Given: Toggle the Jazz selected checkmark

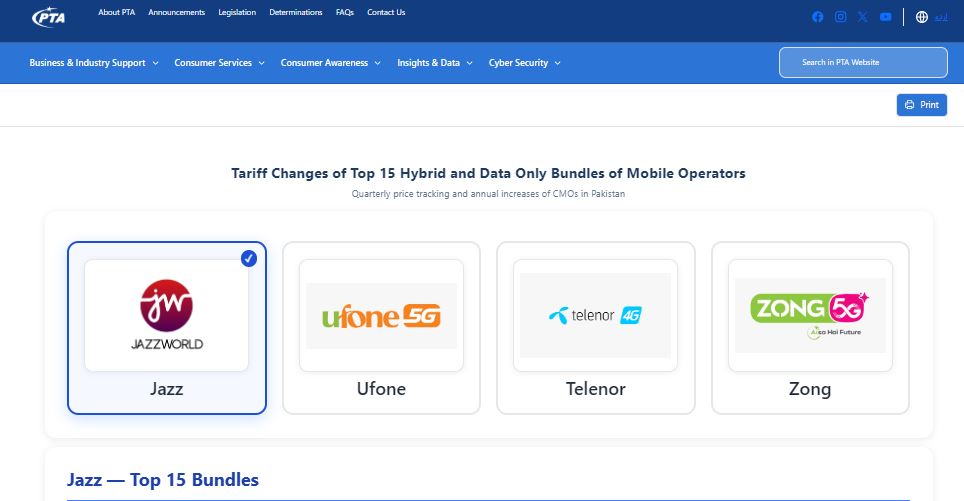Looking at the screenshot, I should pyautogui.click(x=248, y=259).
